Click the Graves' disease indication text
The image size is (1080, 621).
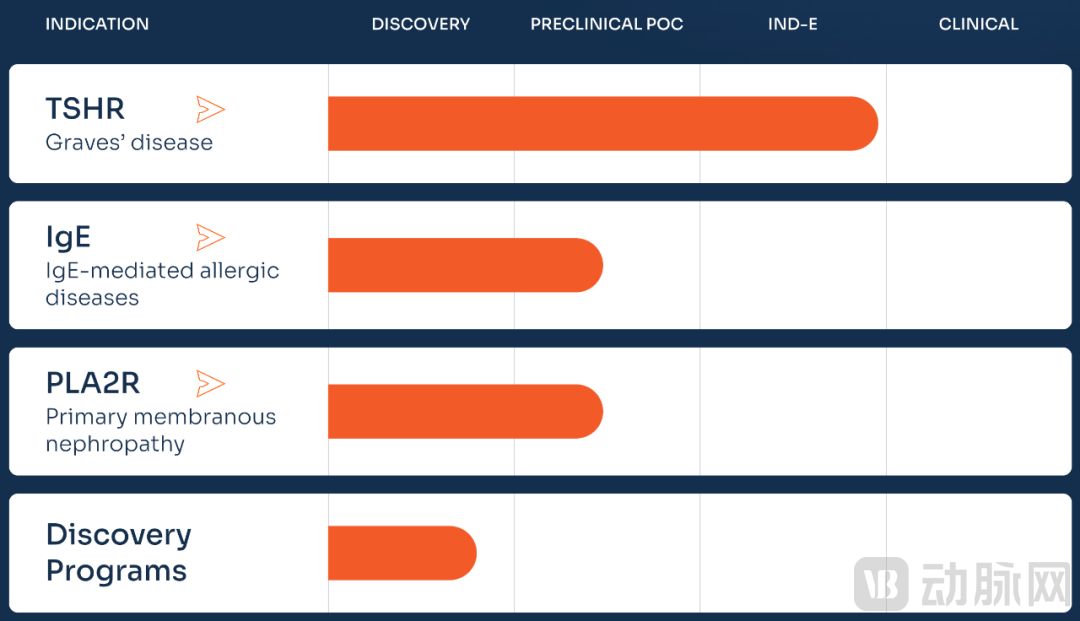(129, 142)
